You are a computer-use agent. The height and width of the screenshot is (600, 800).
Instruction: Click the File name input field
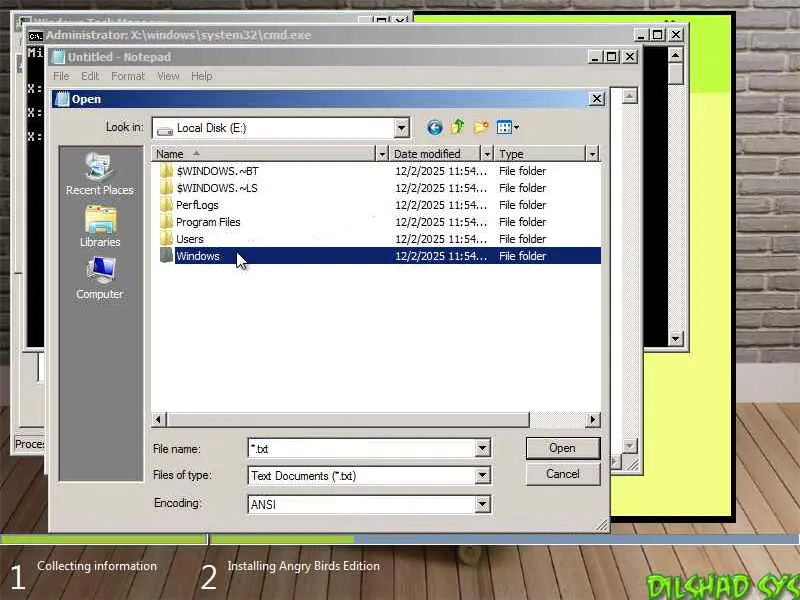362,448
